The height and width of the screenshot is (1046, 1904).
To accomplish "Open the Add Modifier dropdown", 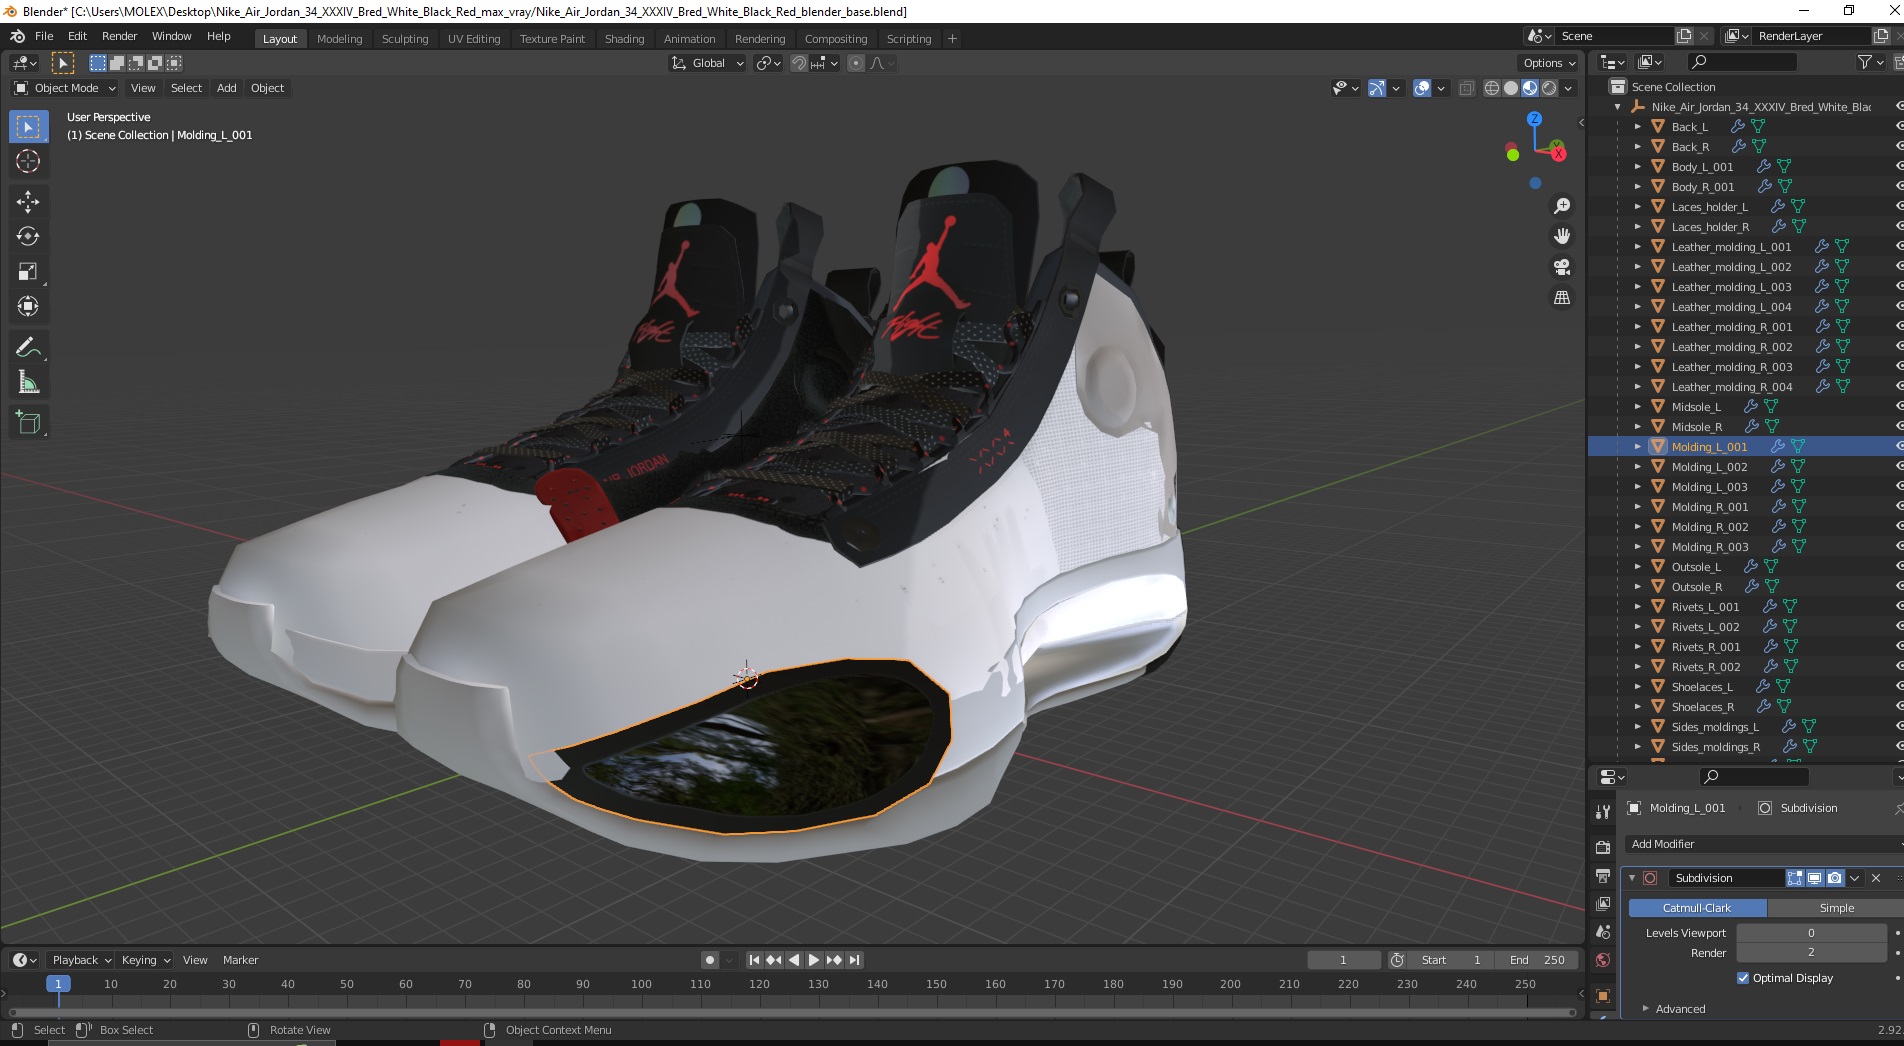I will point(1762,844).
